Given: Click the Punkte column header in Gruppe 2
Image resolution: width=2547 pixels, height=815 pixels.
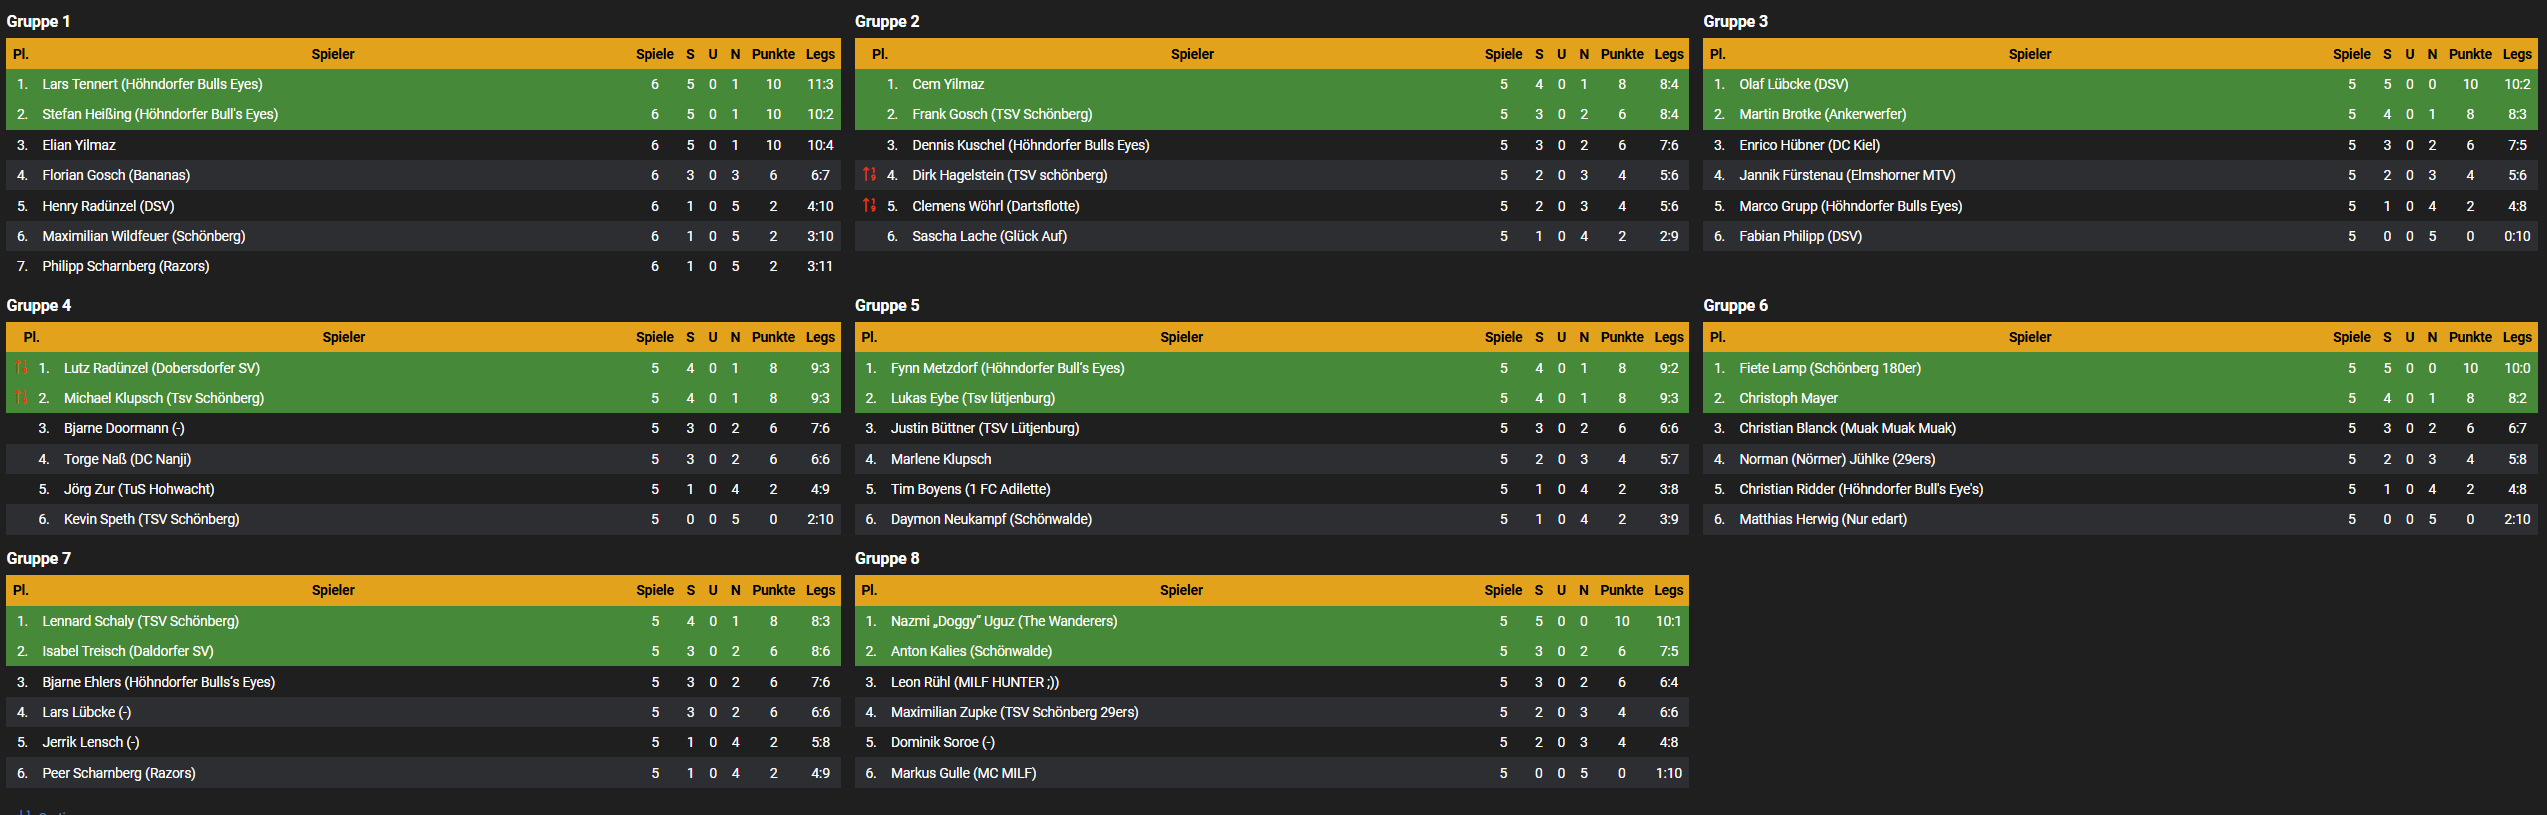Looking at the screenshot, I should click(x=1621, y=54).
